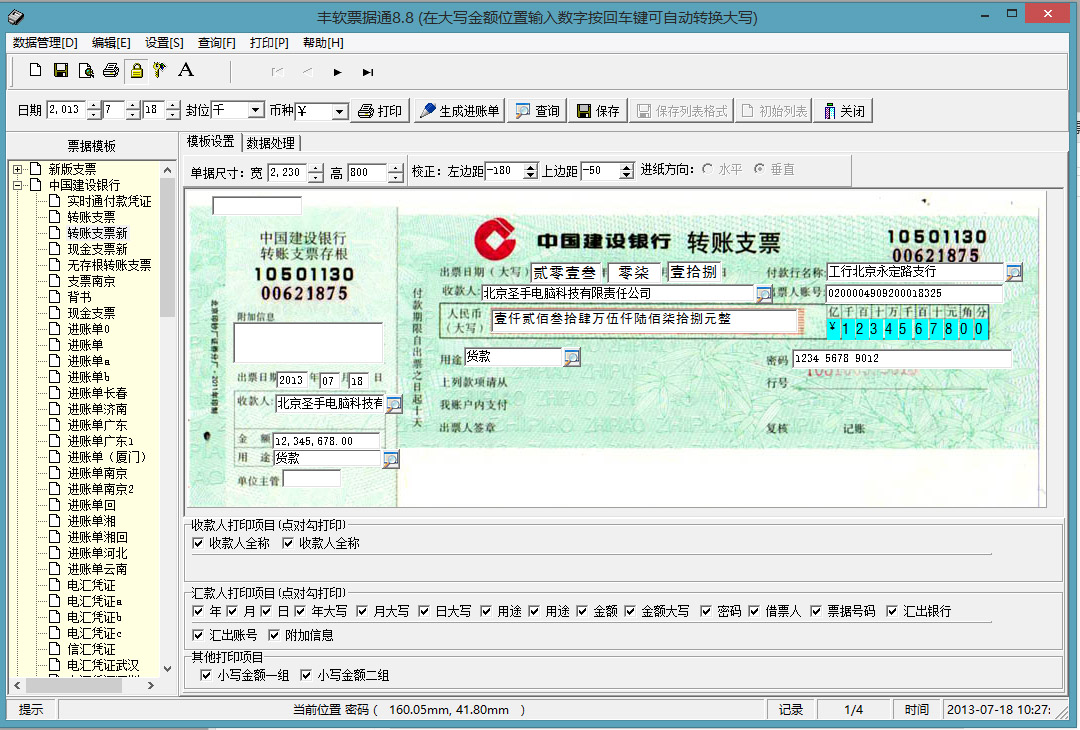This screenshot has height=730, width=1080.
Task: Open the 币种 currency dropdown
Action: 340,111
